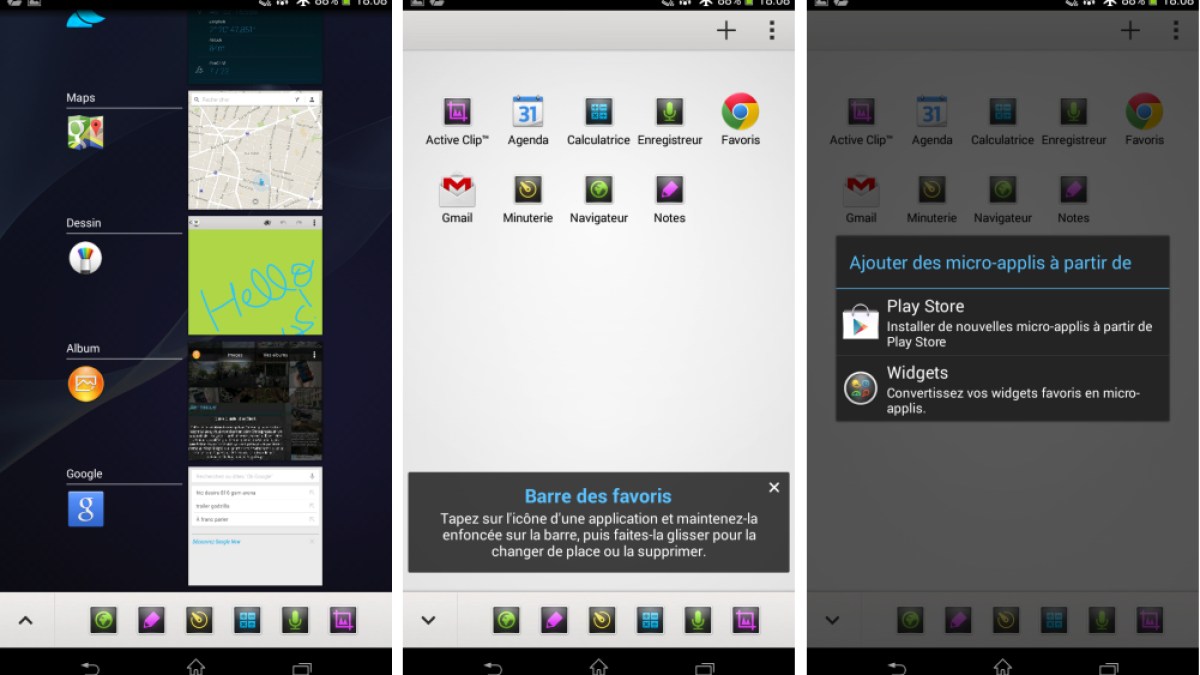Open Agenda calendar in the undimmed middle grid
1200x675 pixels.
(528, 112)
